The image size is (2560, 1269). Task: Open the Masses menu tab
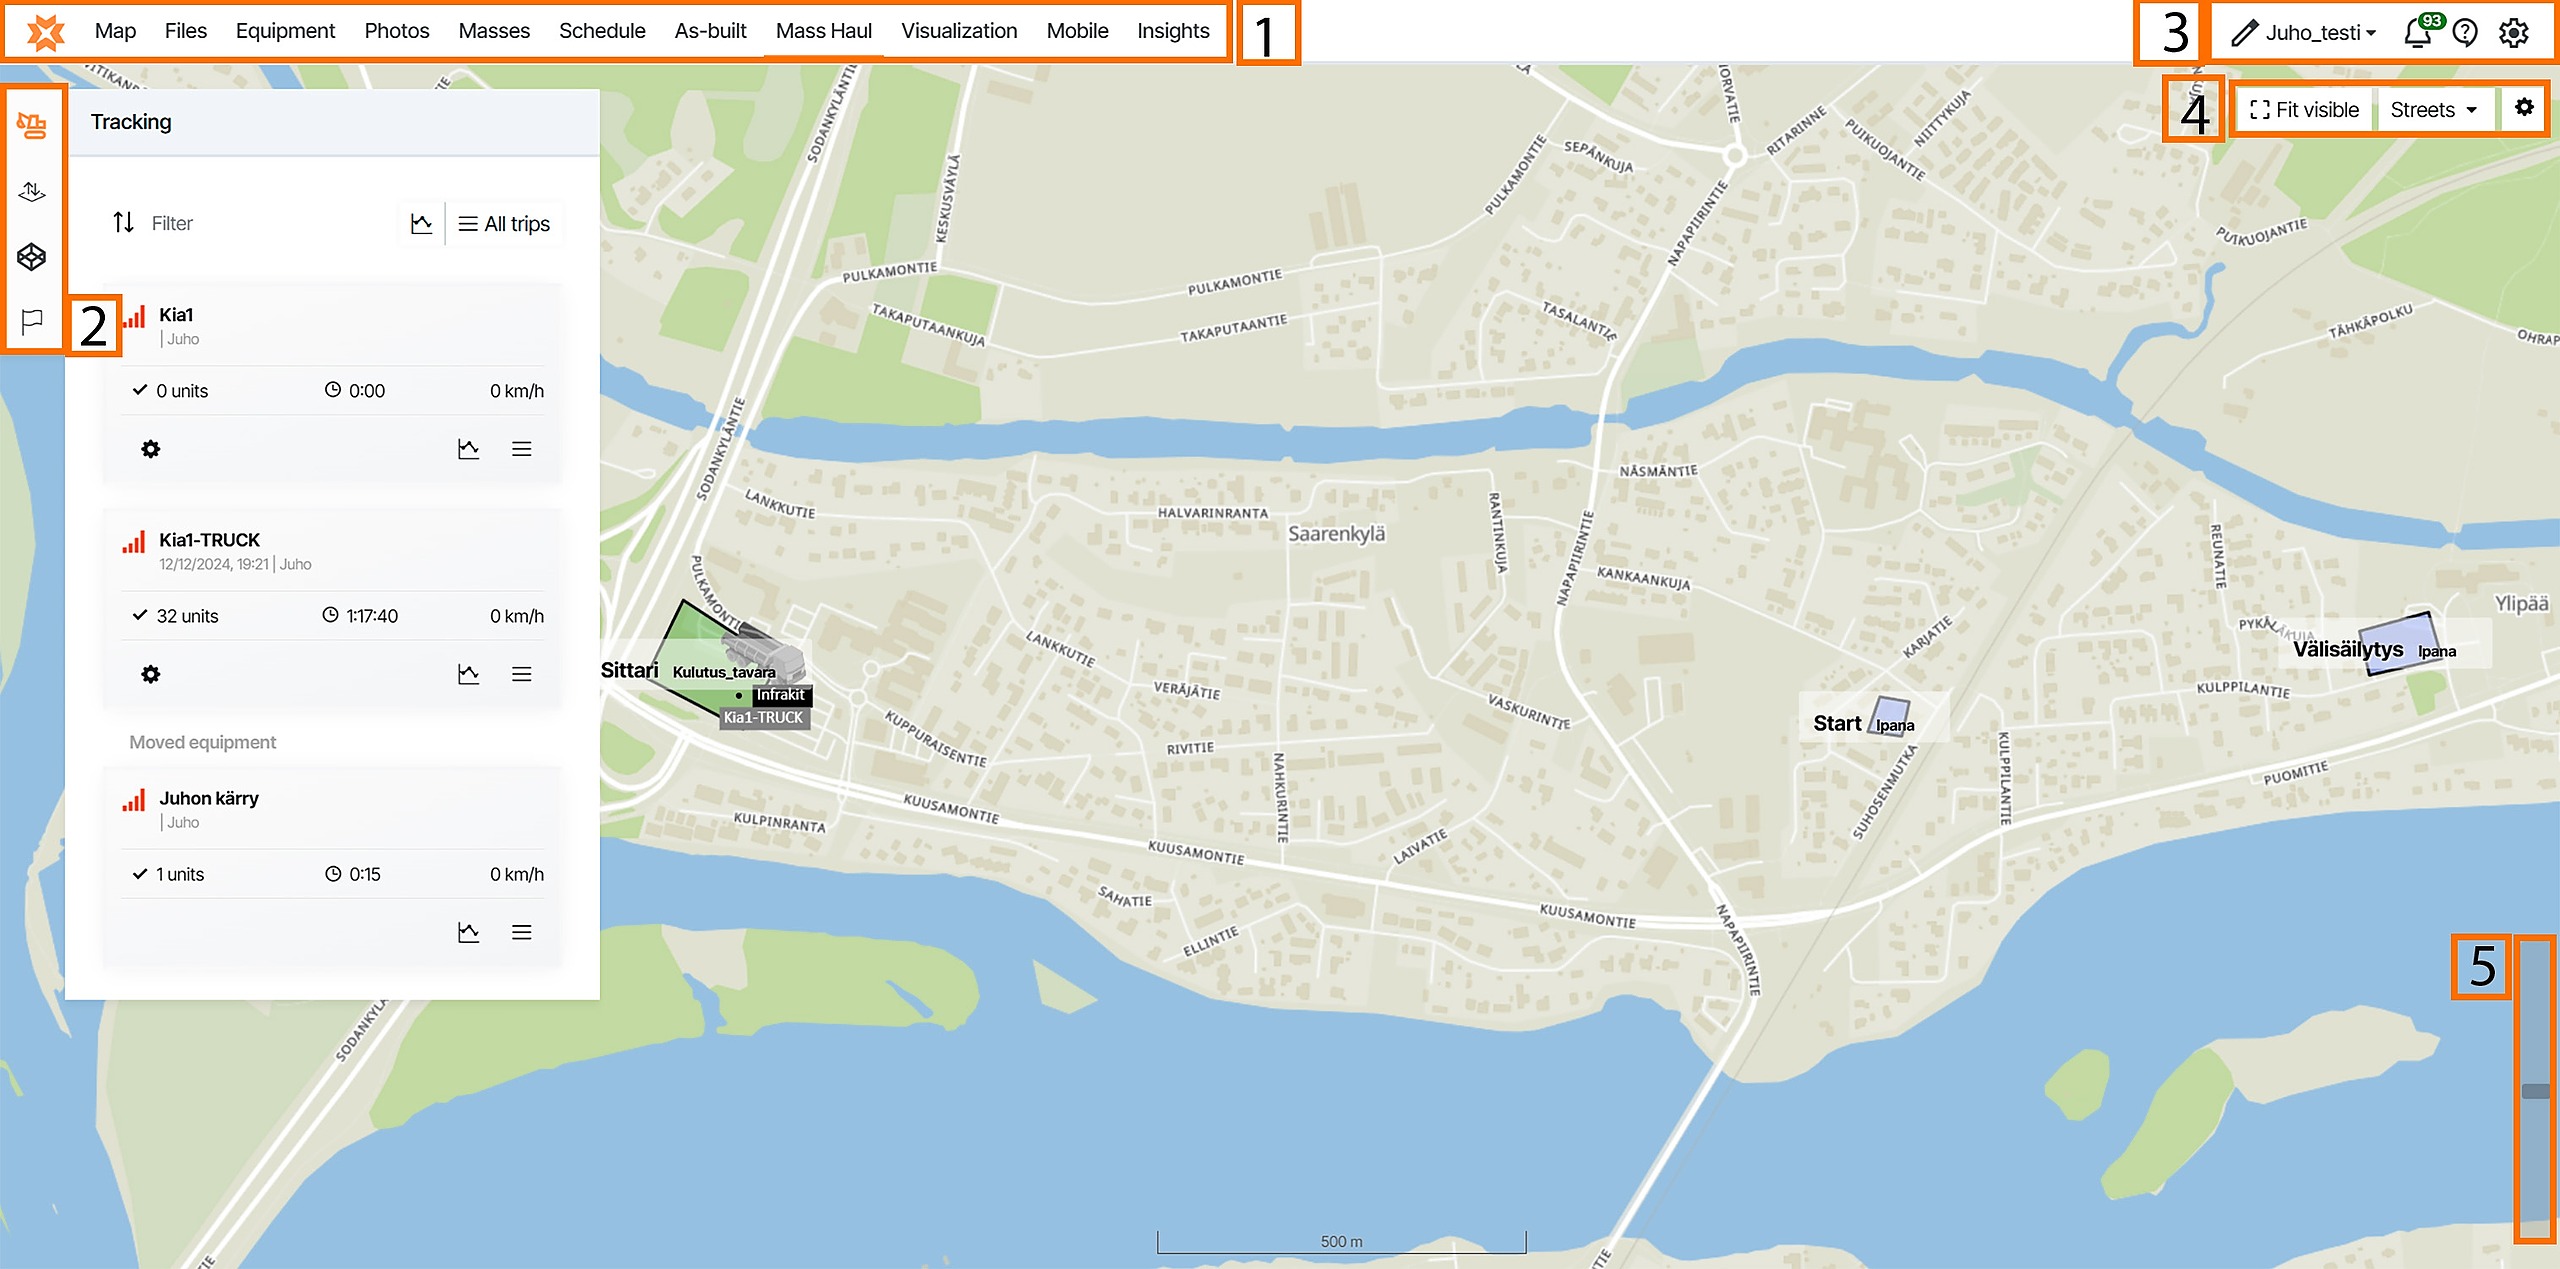(x=493, y=31)
